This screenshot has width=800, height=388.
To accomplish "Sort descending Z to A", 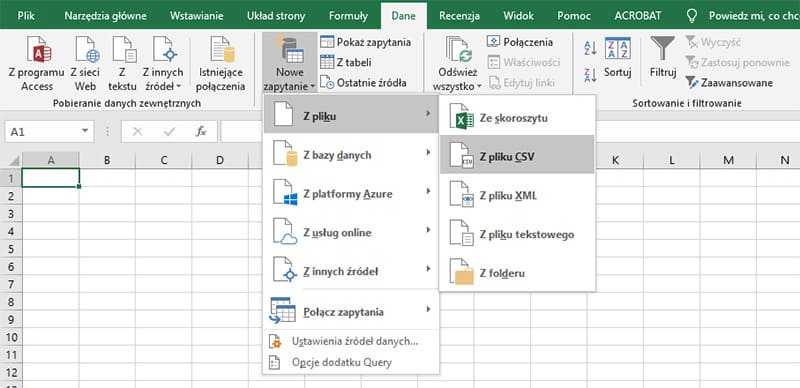I will [590, 75].
